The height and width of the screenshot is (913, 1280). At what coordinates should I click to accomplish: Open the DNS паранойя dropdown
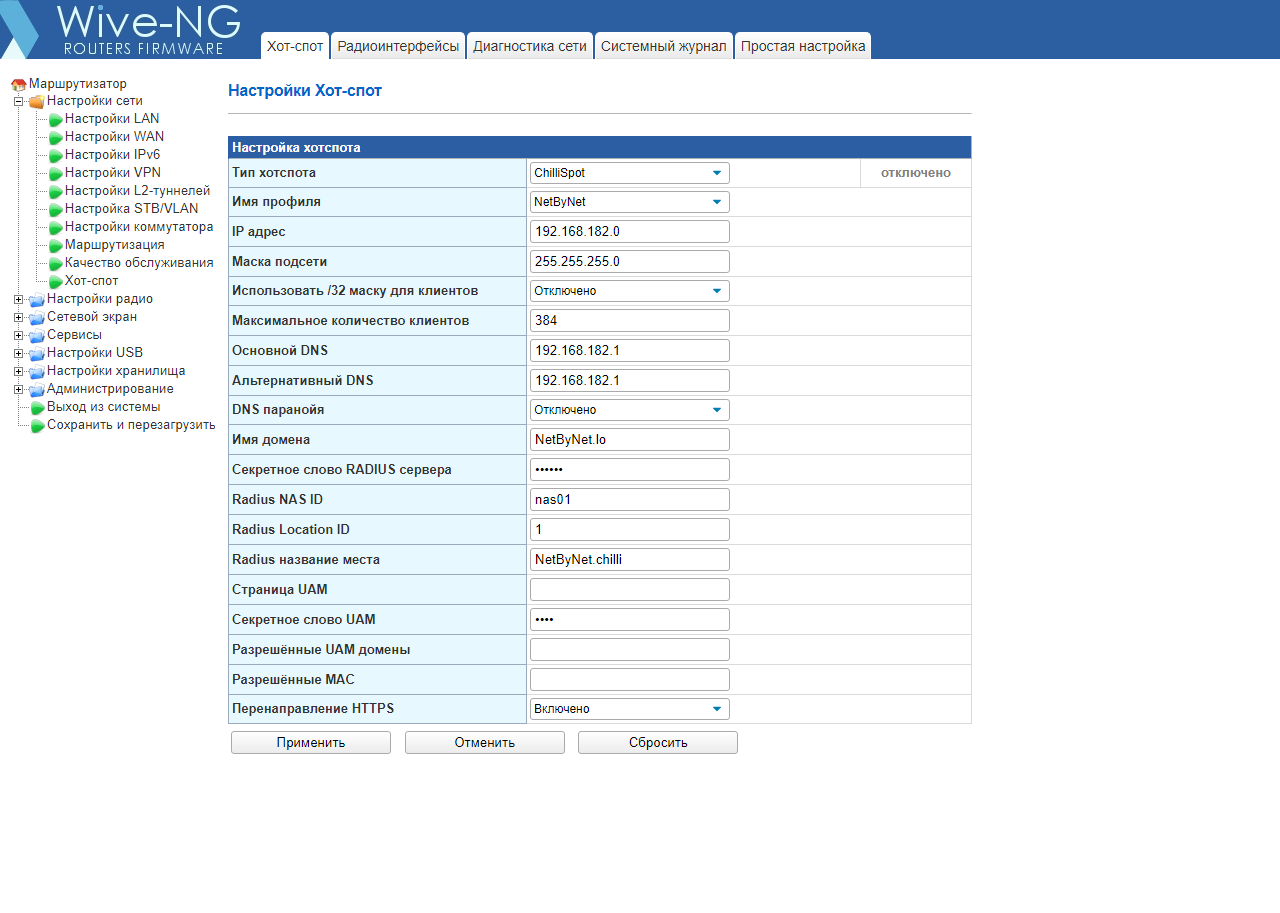(630, 410)
